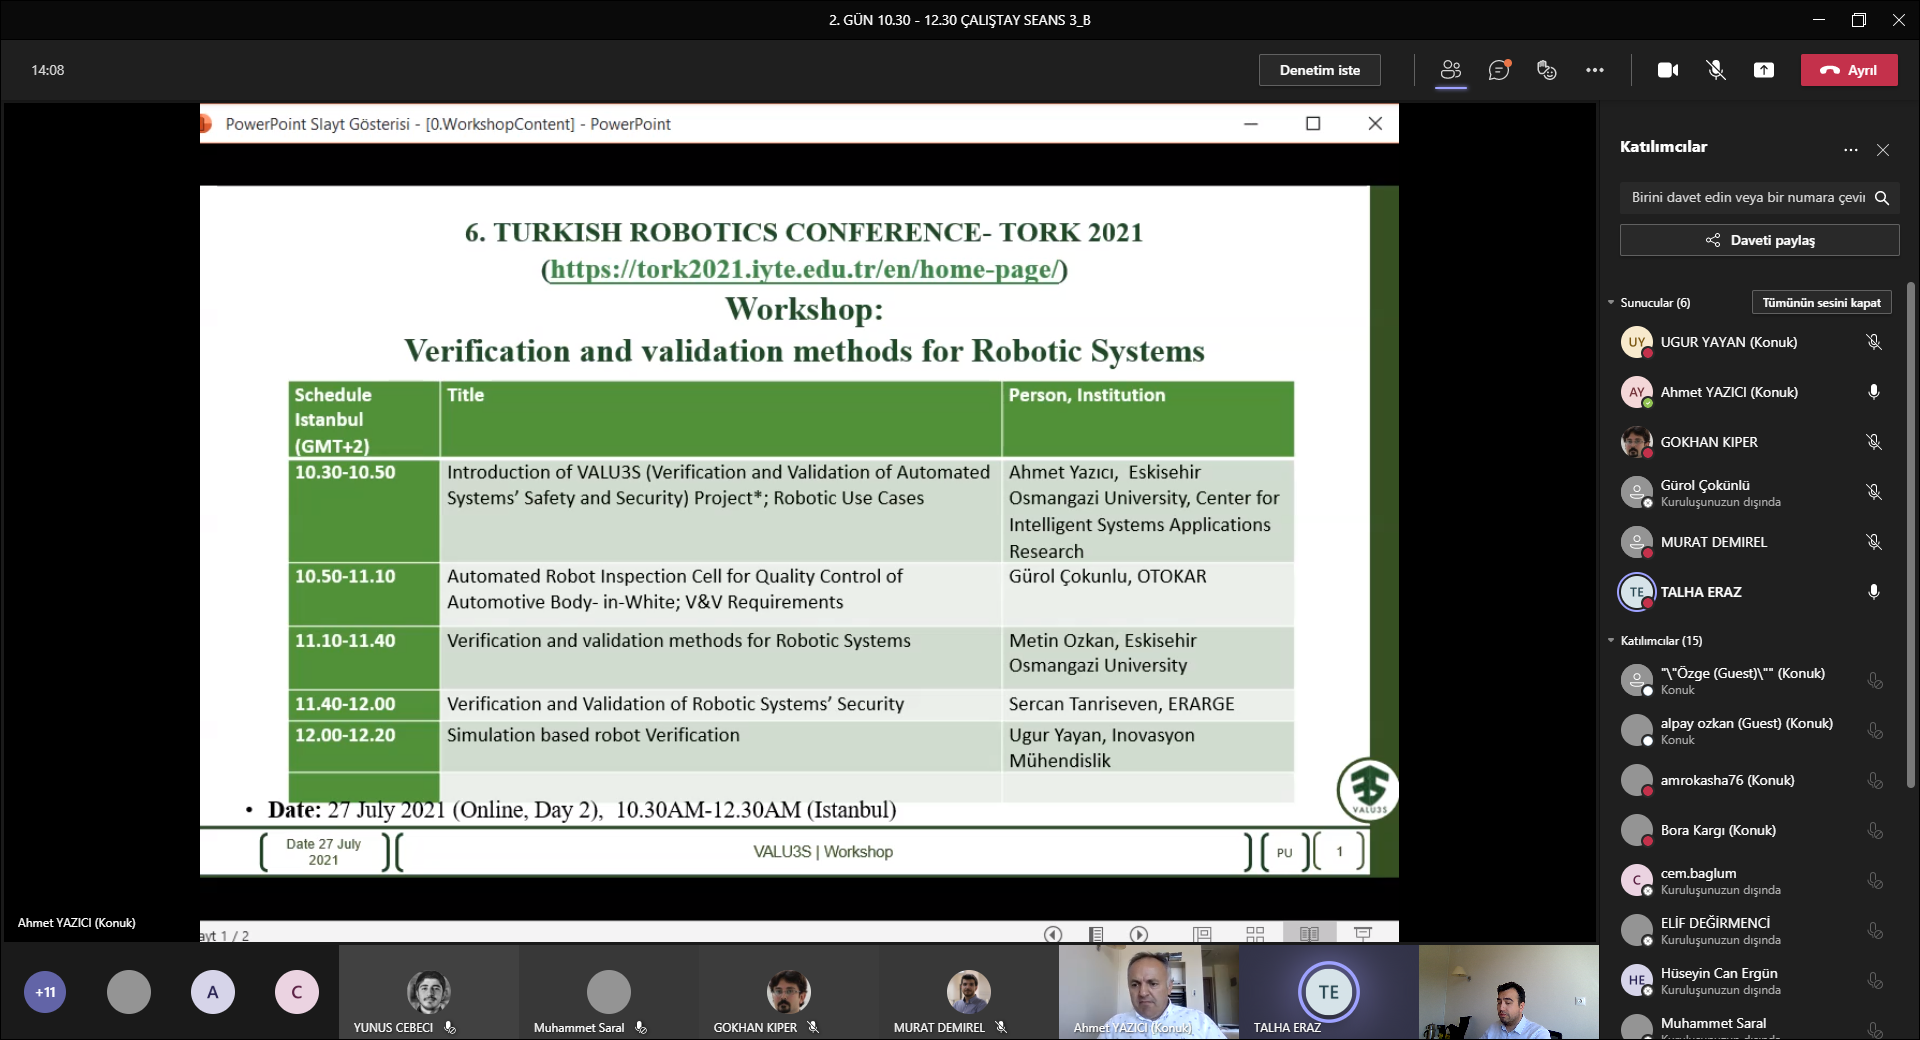Image resolution: width=1920 pixels, height=1040 pixels.
Task: Click ELİF DEĞİRMENCİ attendee status icon
Action: (x=1875, y=931)
